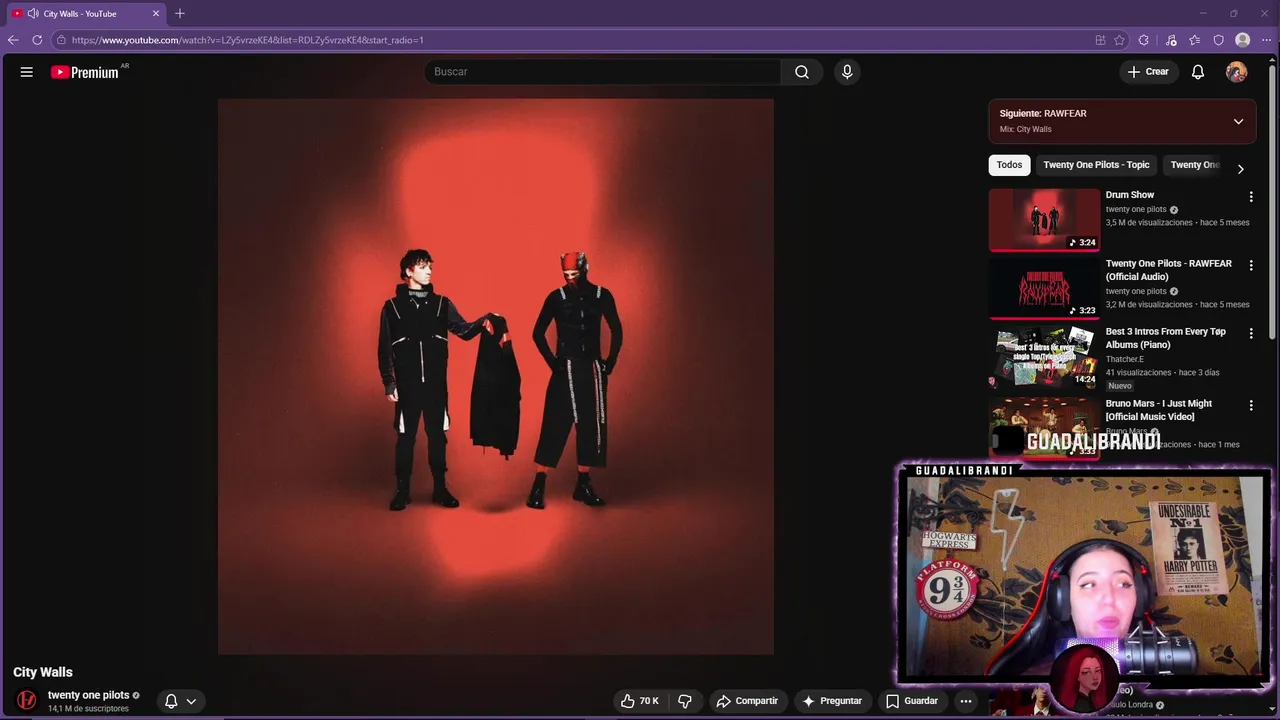Open browser profile icon in toolbar
Image resolution: width=1280 pixels, height=720 pixels.
1243,40
